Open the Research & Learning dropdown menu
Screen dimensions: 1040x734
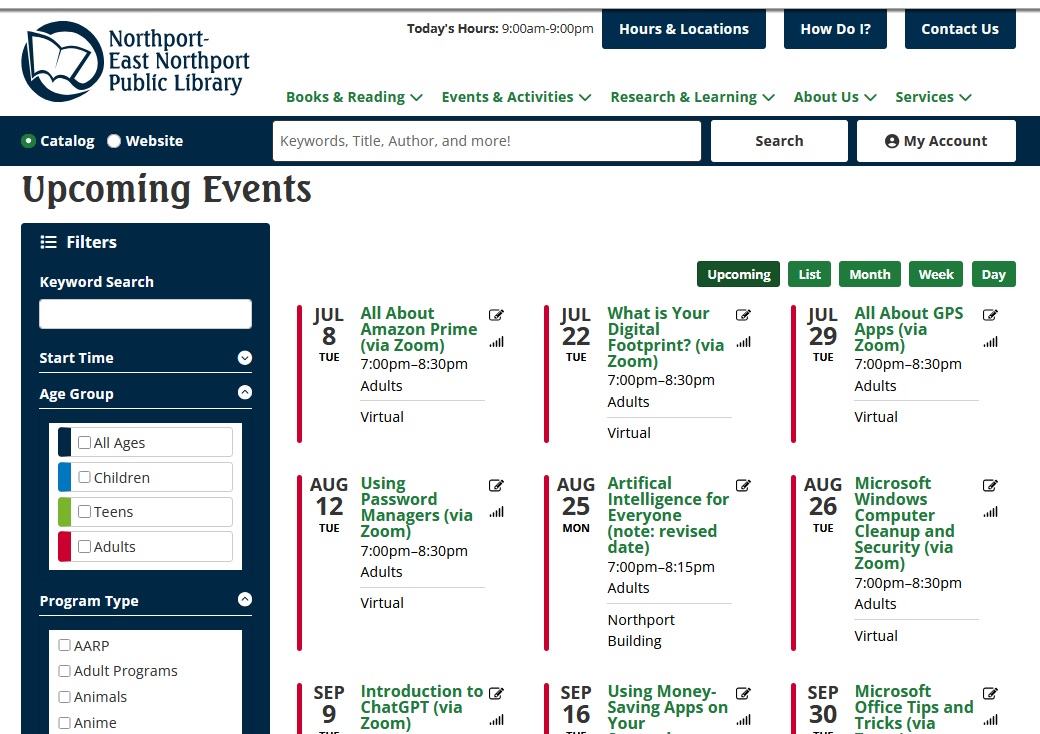[x=692, y=97]
